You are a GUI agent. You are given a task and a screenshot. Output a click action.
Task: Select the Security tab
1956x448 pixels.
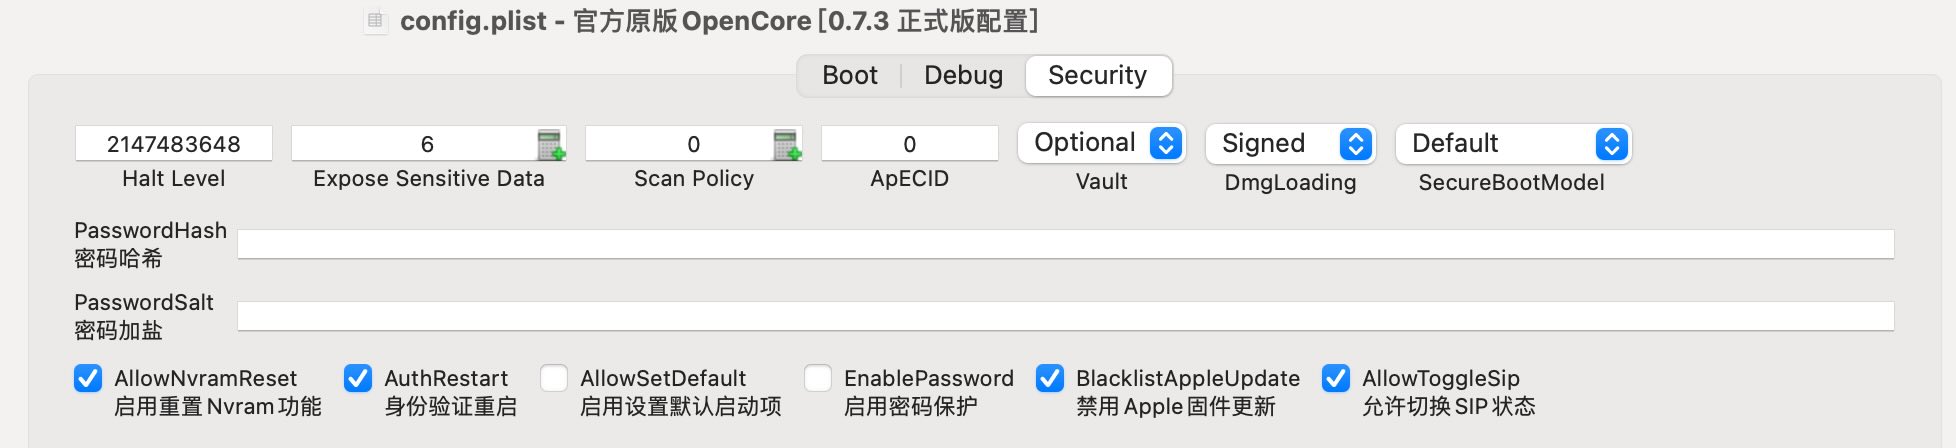click(x=1098, y=75)
